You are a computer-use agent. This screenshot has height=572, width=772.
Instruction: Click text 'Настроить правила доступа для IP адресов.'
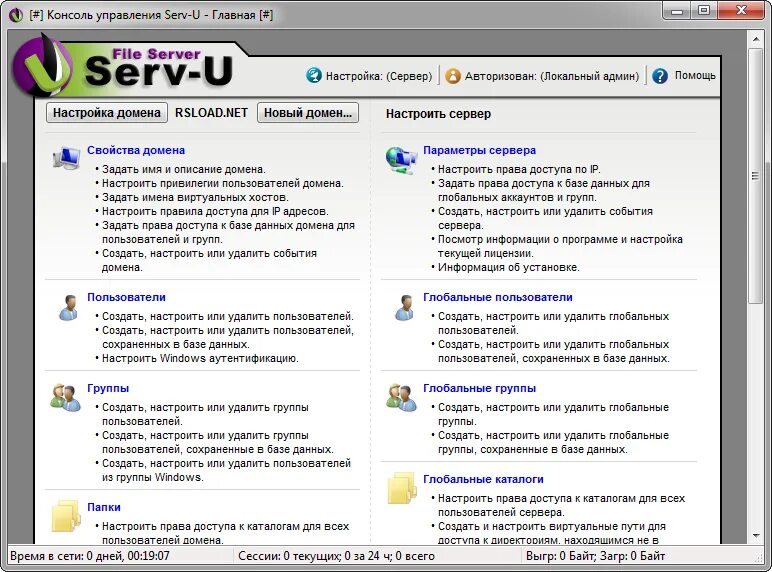pyautogui.click(x=215, y=211)
